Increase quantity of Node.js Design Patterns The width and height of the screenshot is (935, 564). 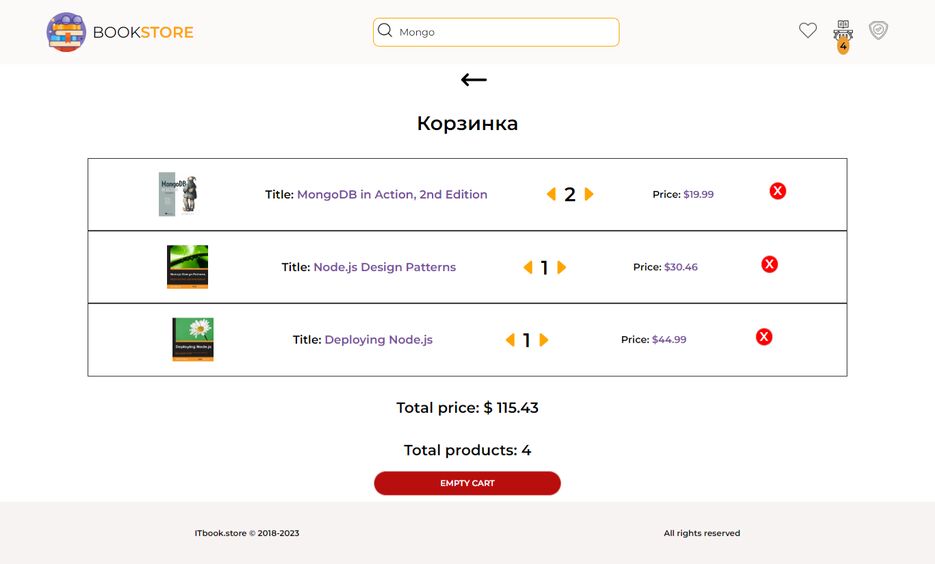tap(561, 267)
